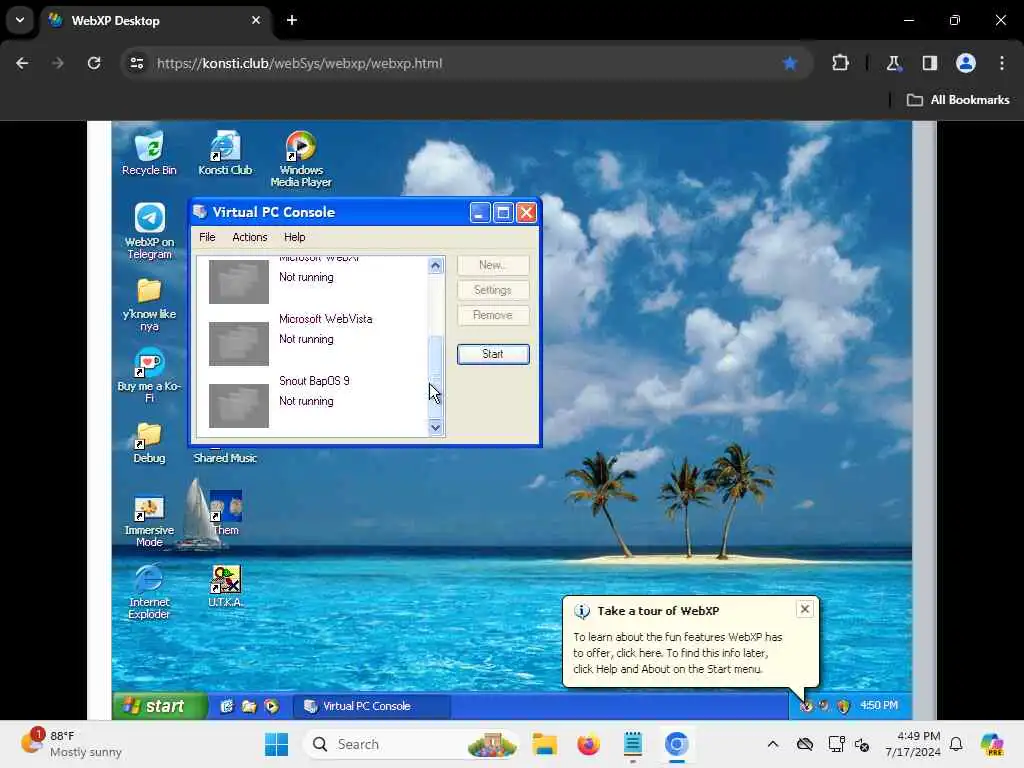
Task: Open the Chrome Extensions puzzle icon
Action: tap(840, 63)
